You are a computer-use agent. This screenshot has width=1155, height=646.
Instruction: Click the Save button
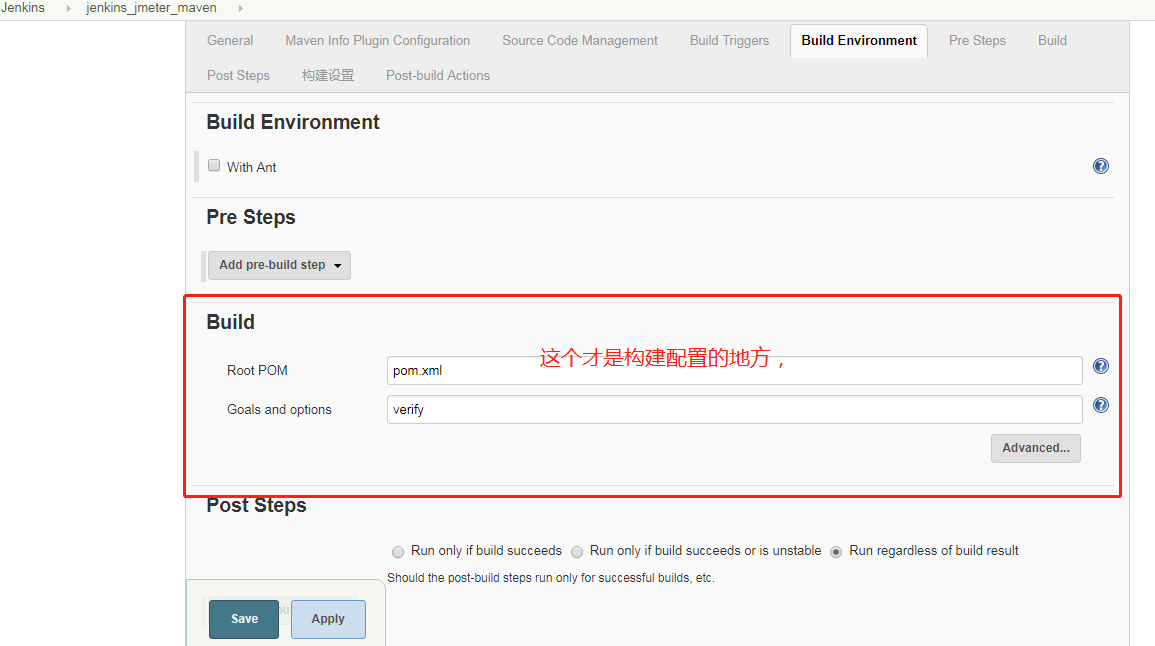[243, 619]
